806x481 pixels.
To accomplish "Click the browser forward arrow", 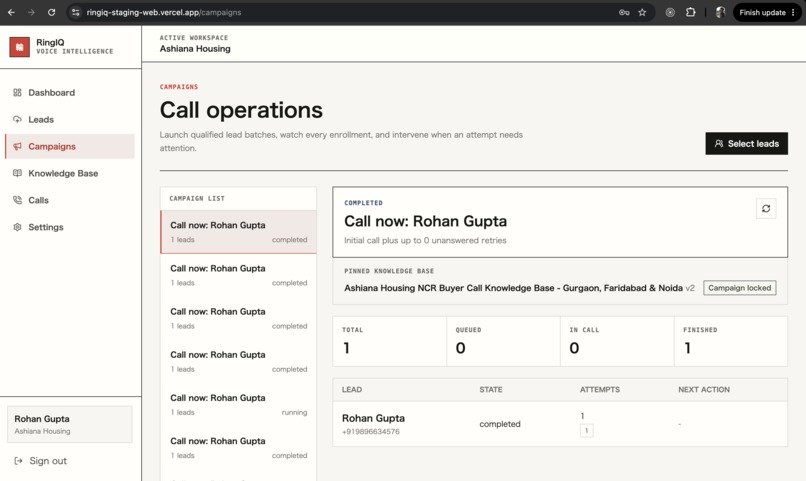I will pyautogui.click(x=31, y=12).
